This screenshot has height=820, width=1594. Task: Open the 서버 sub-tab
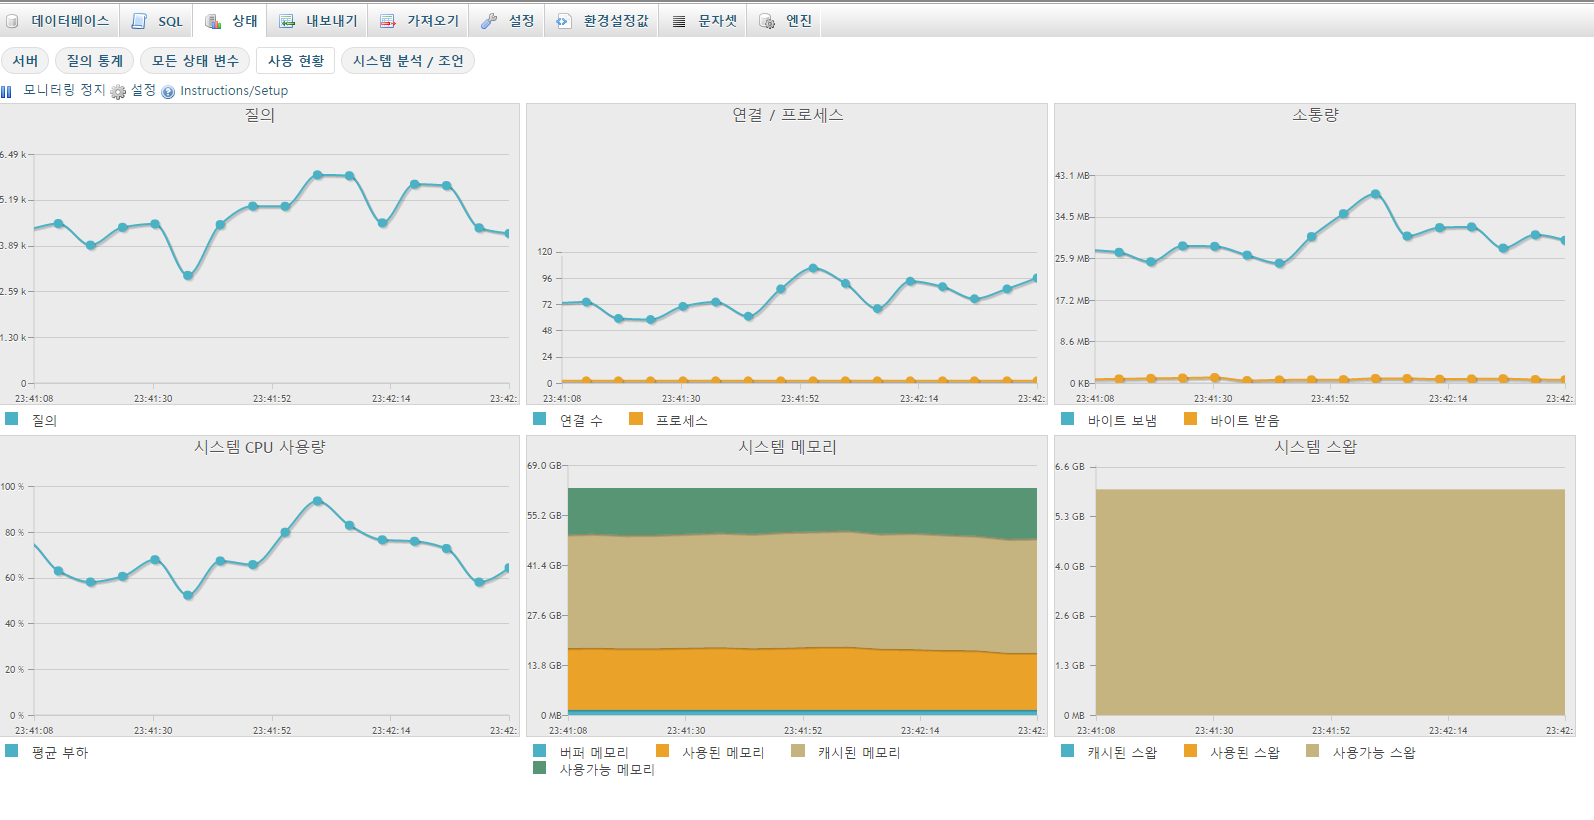(x=25, y=61)
